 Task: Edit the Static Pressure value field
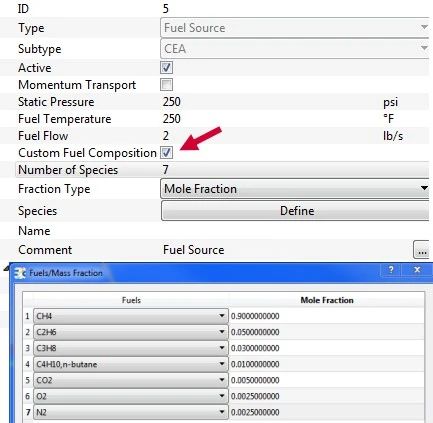point(270,102)
